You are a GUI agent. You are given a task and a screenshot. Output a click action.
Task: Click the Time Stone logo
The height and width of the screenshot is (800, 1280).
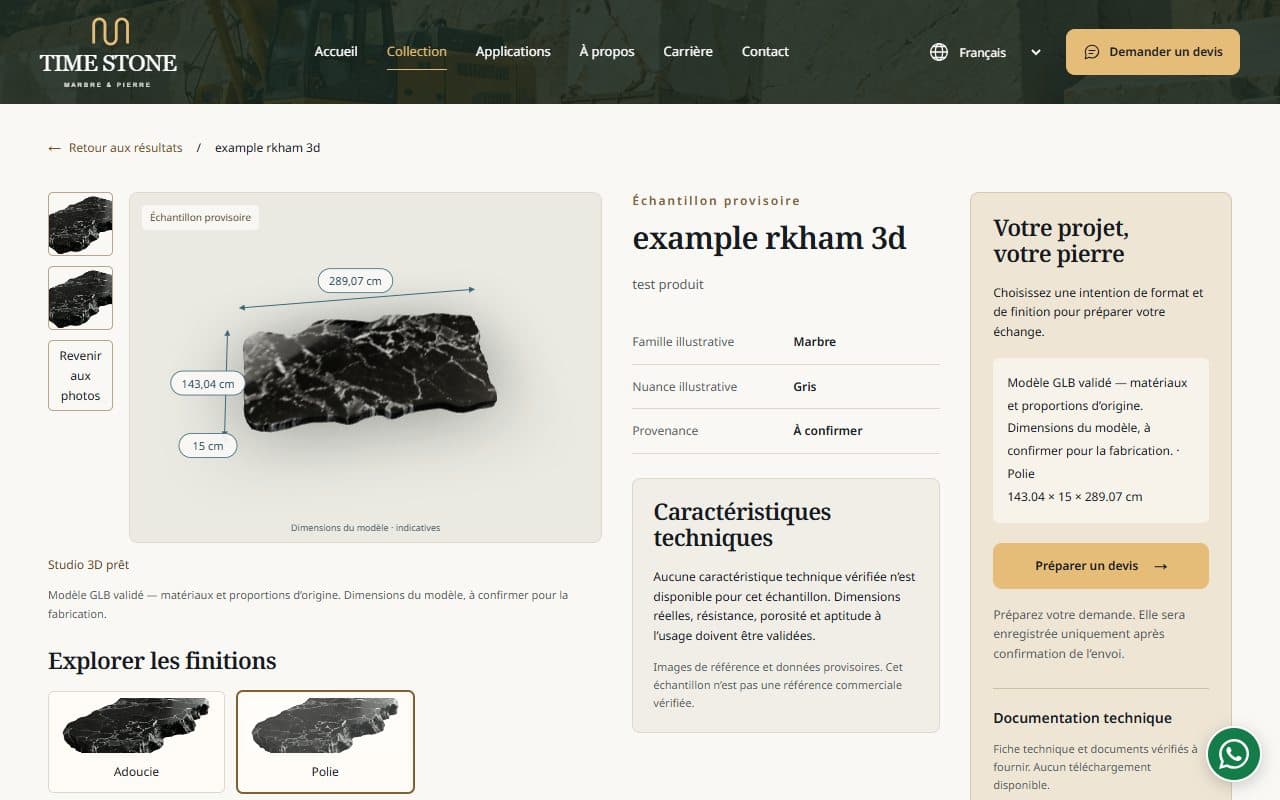108,52
